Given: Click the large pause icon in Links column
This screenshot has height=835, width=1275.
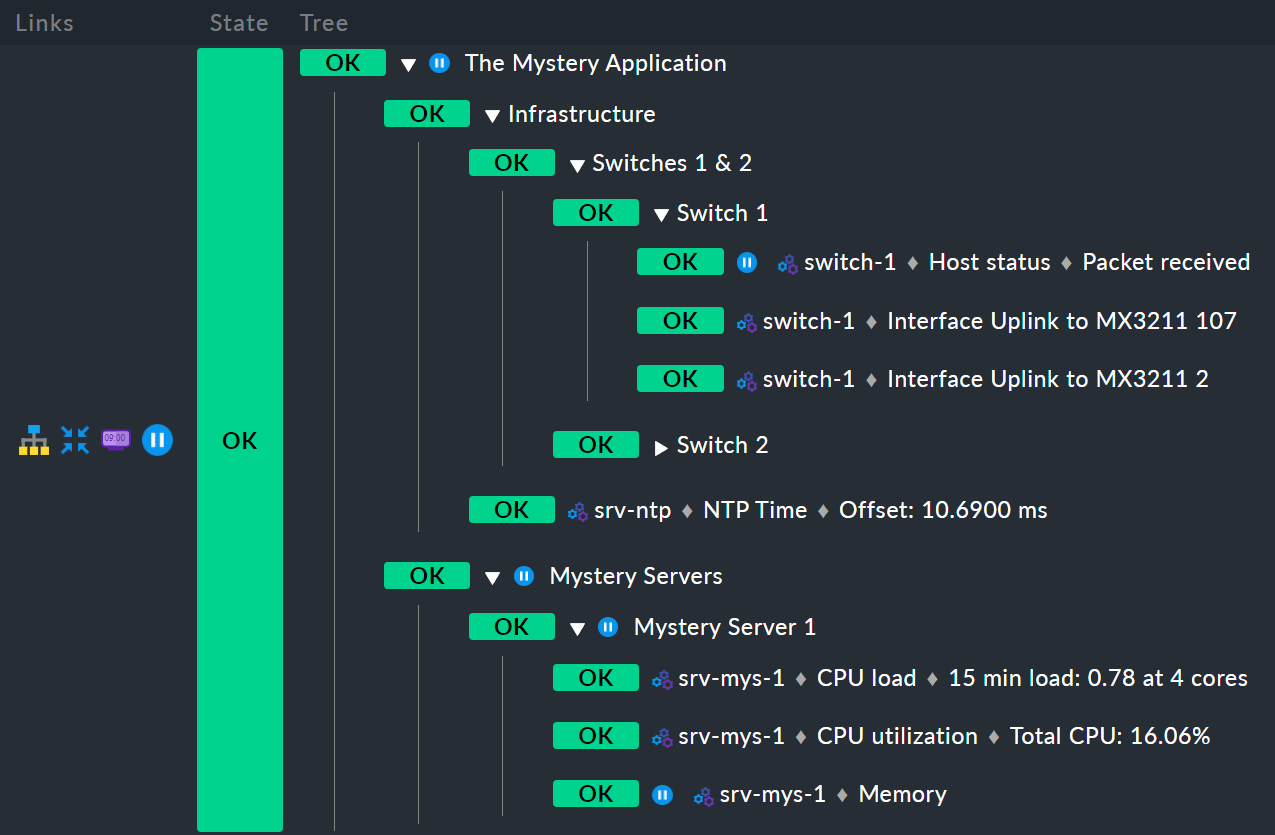Looking at the screenshot, I should 157,440.
